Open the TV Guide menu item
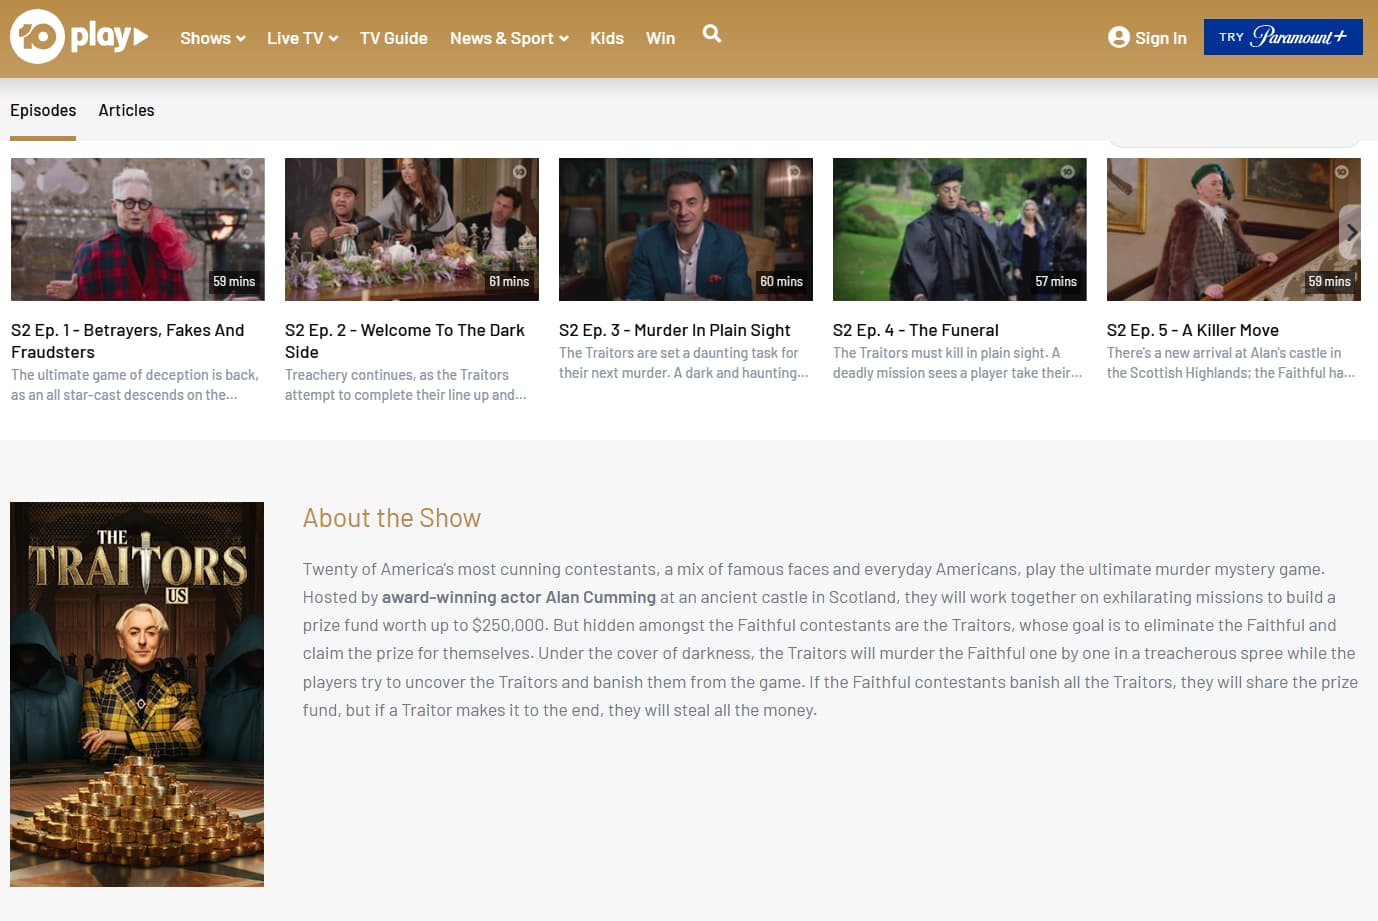The height and width of the screenshot is (921, 1378). coord(394,38)
